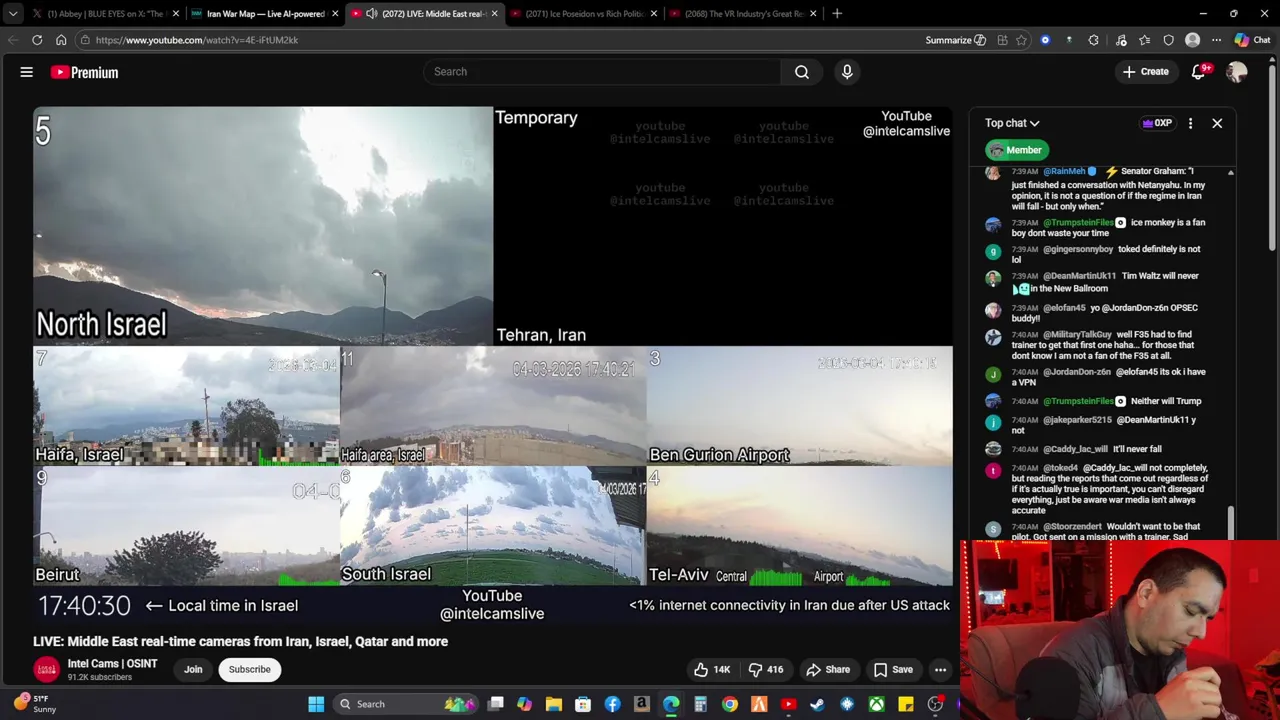Image resolution: width=1280 pixels, height=720 pixels.
Task: Close the live chat panel
Action: pyautogui.click(x=1217, y=123)
